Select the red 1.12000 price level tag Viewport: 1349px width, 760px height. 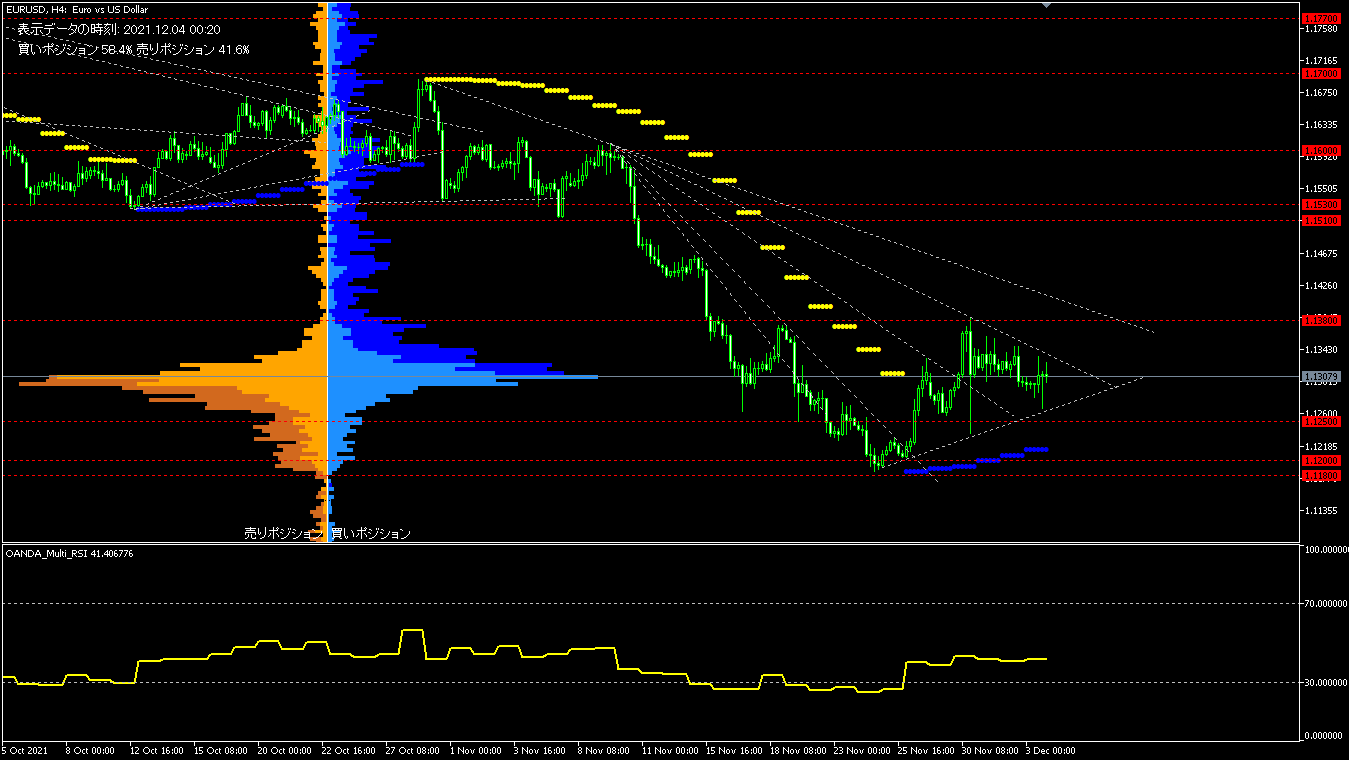(x=1321, y=461)
